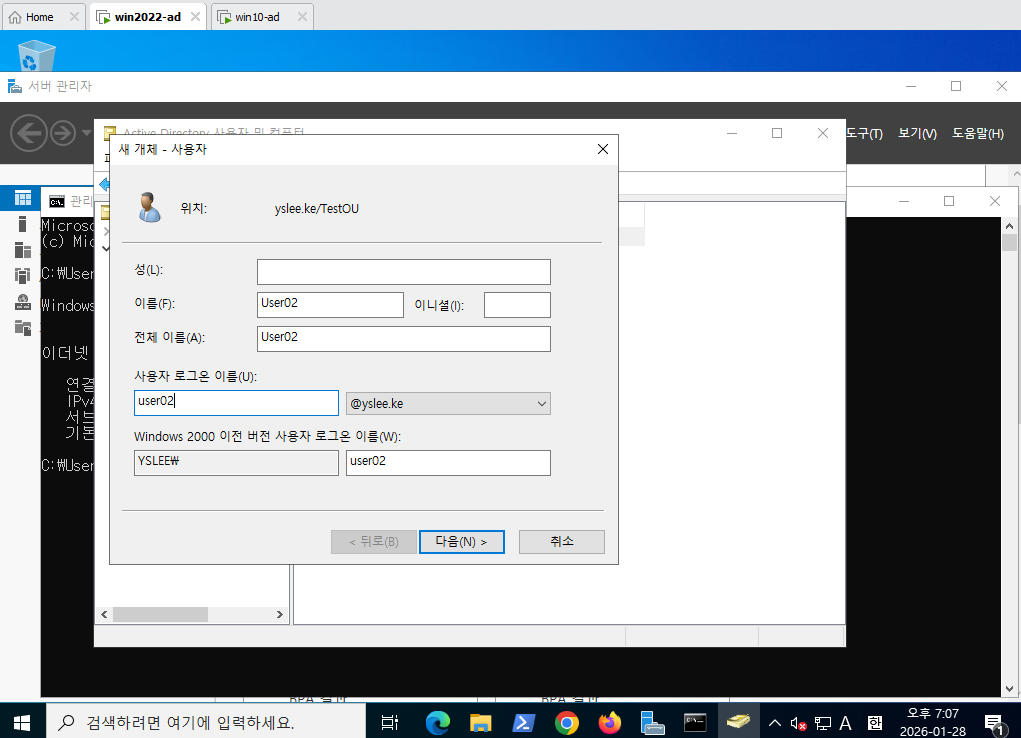1021x738 pixels.
Task: Select the DNS icon in sidebar
Action: point(23,302)
